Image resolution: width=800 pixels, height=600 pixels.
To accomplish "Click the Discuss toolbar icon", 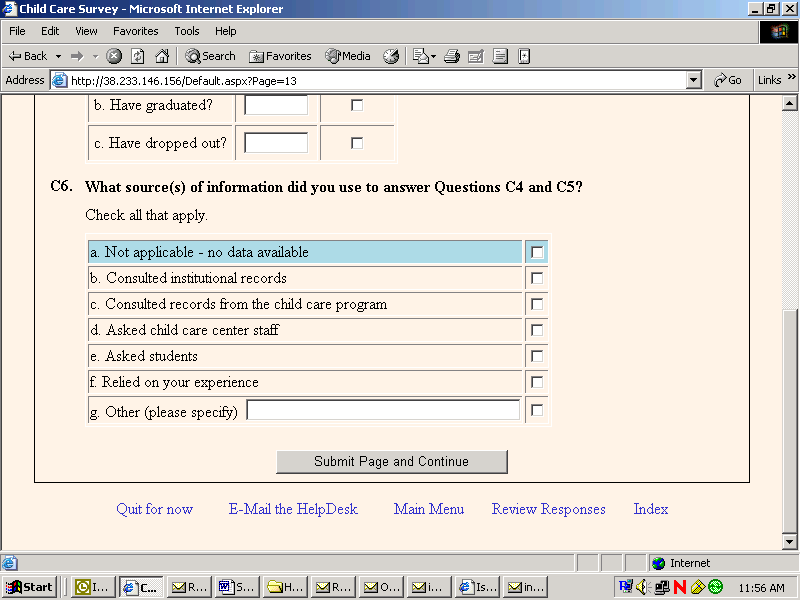I will [500, 56].
